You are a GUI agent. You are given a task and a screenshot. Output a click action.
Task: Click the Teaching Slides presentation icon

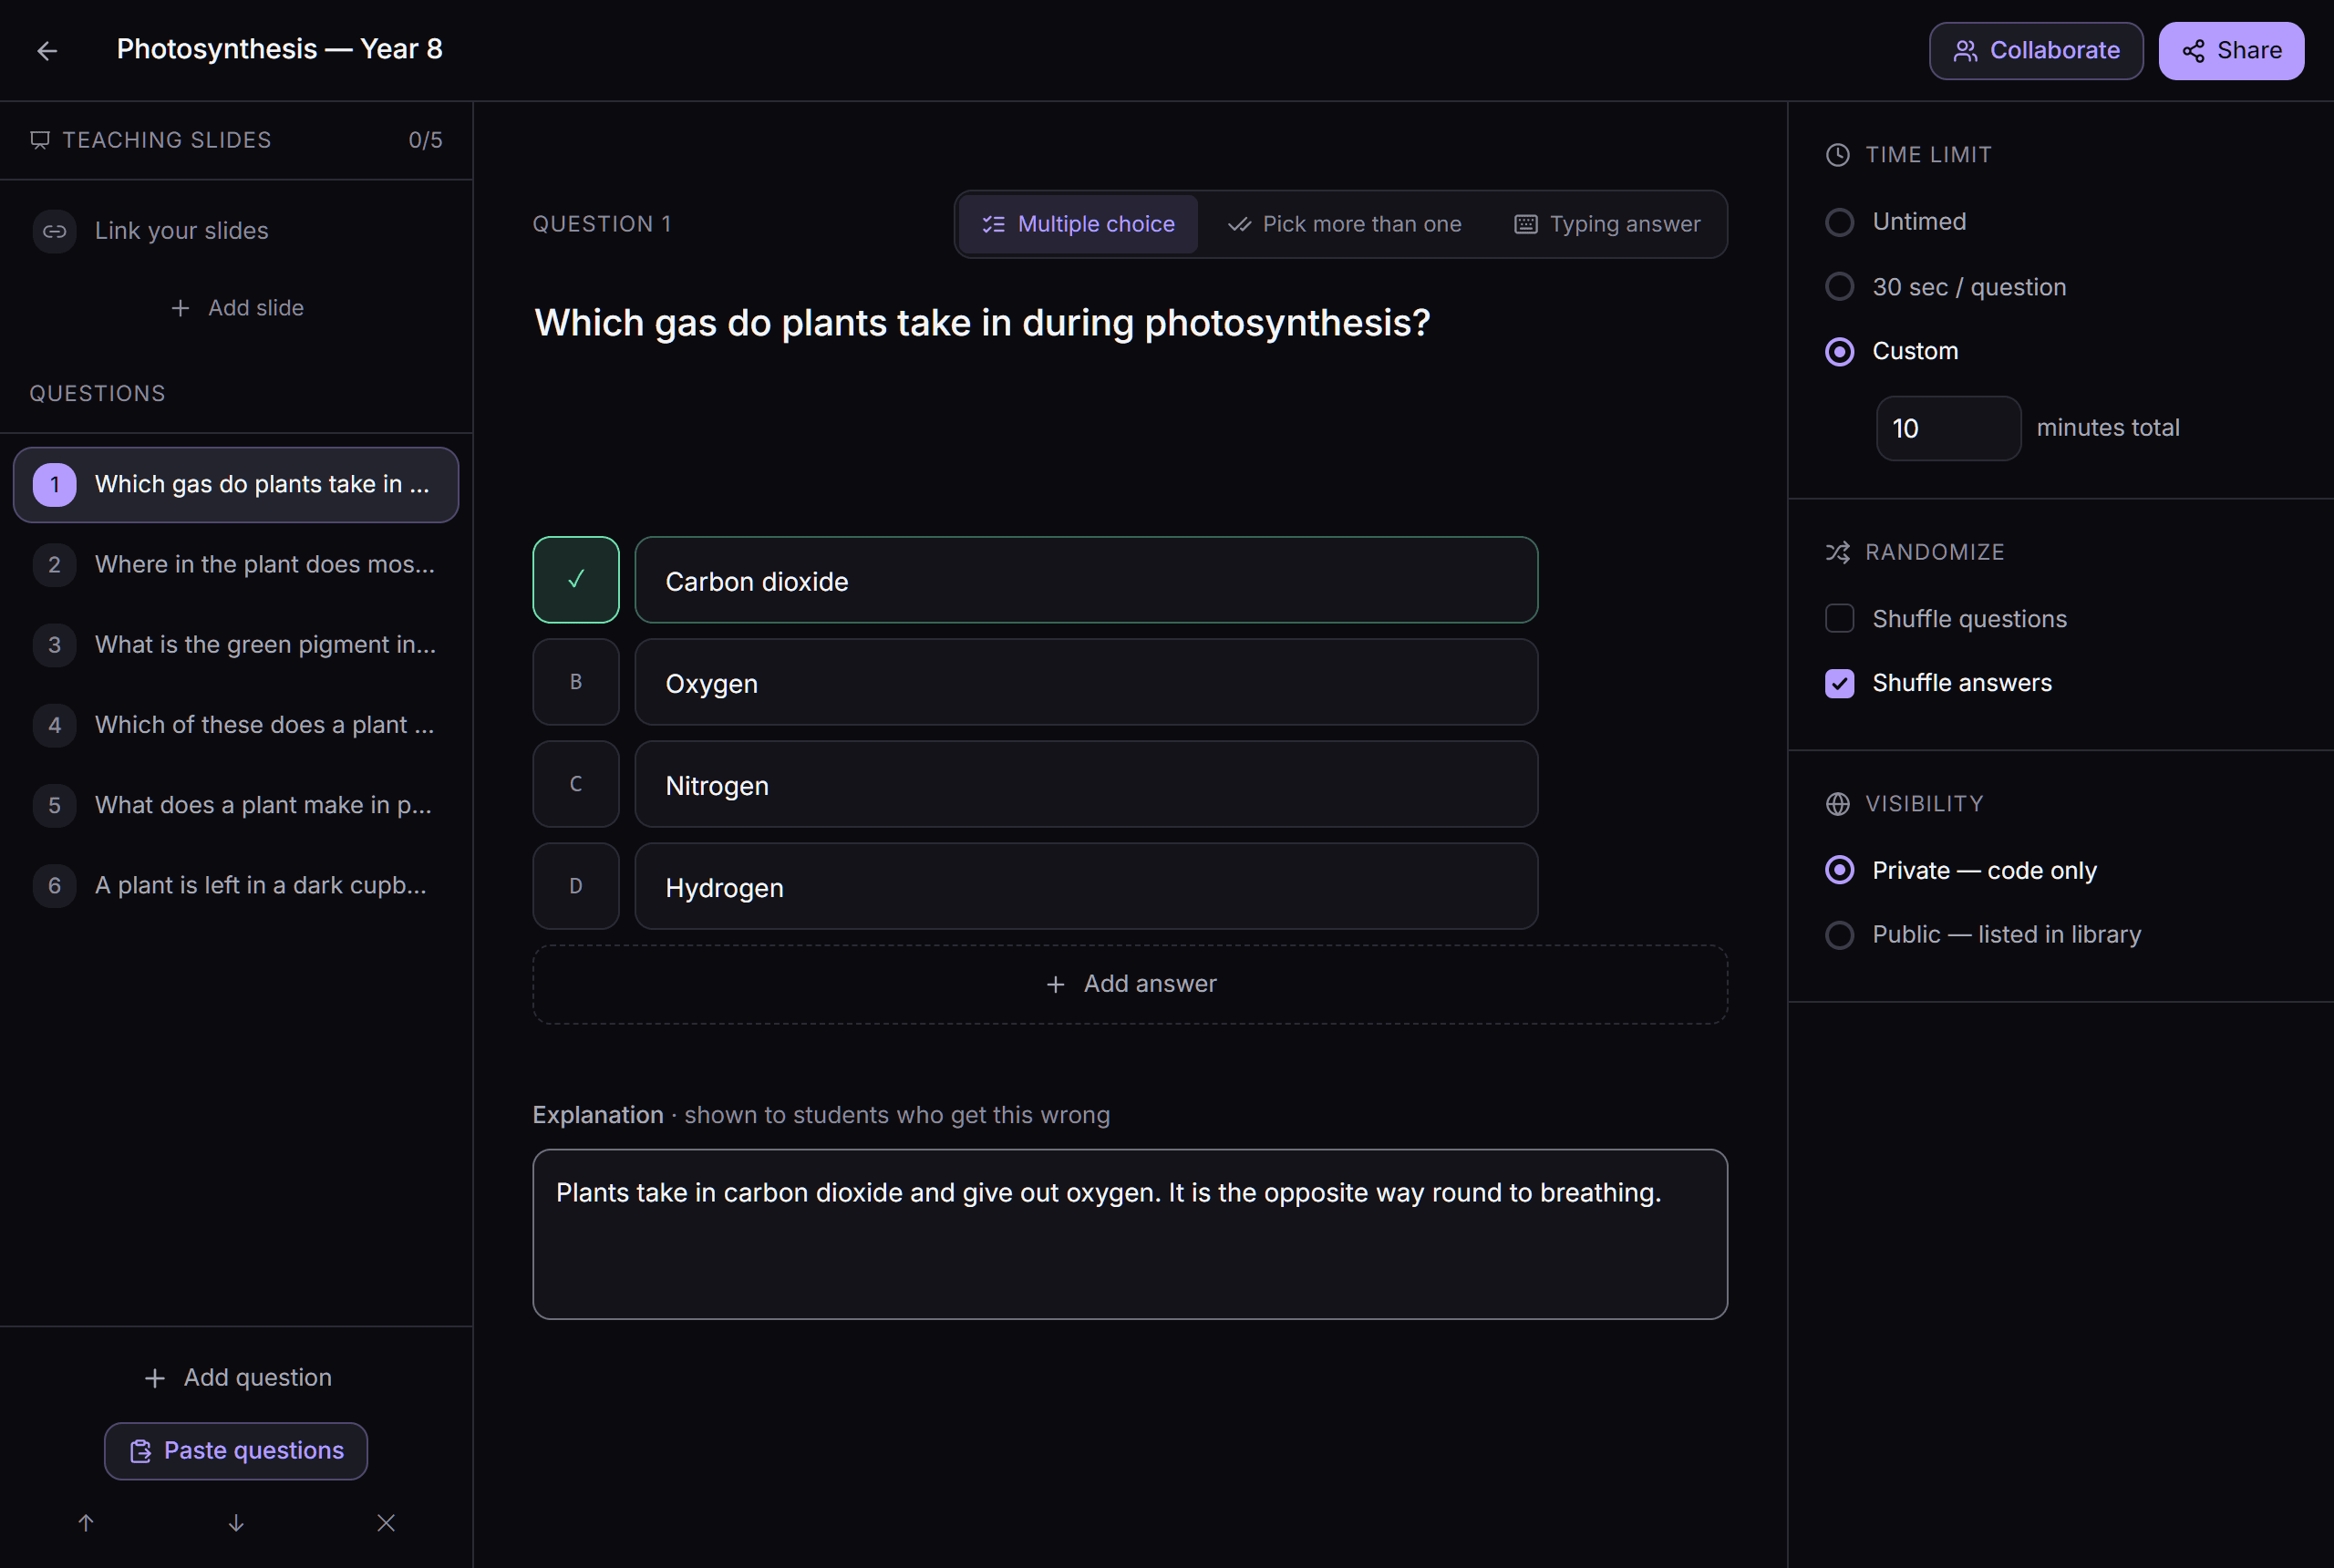[x=40, y=140]
